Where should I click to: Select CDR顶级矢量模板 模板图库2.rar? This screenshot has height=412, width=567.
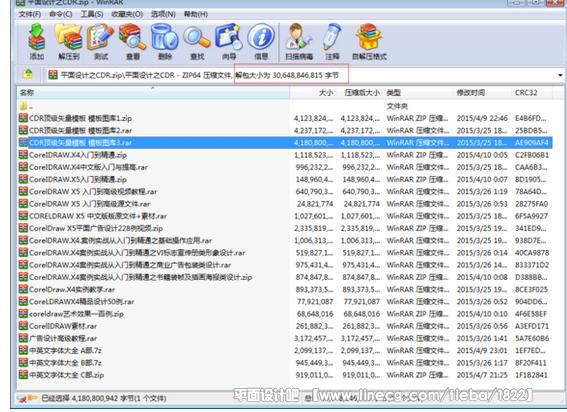tap(80, 130)
